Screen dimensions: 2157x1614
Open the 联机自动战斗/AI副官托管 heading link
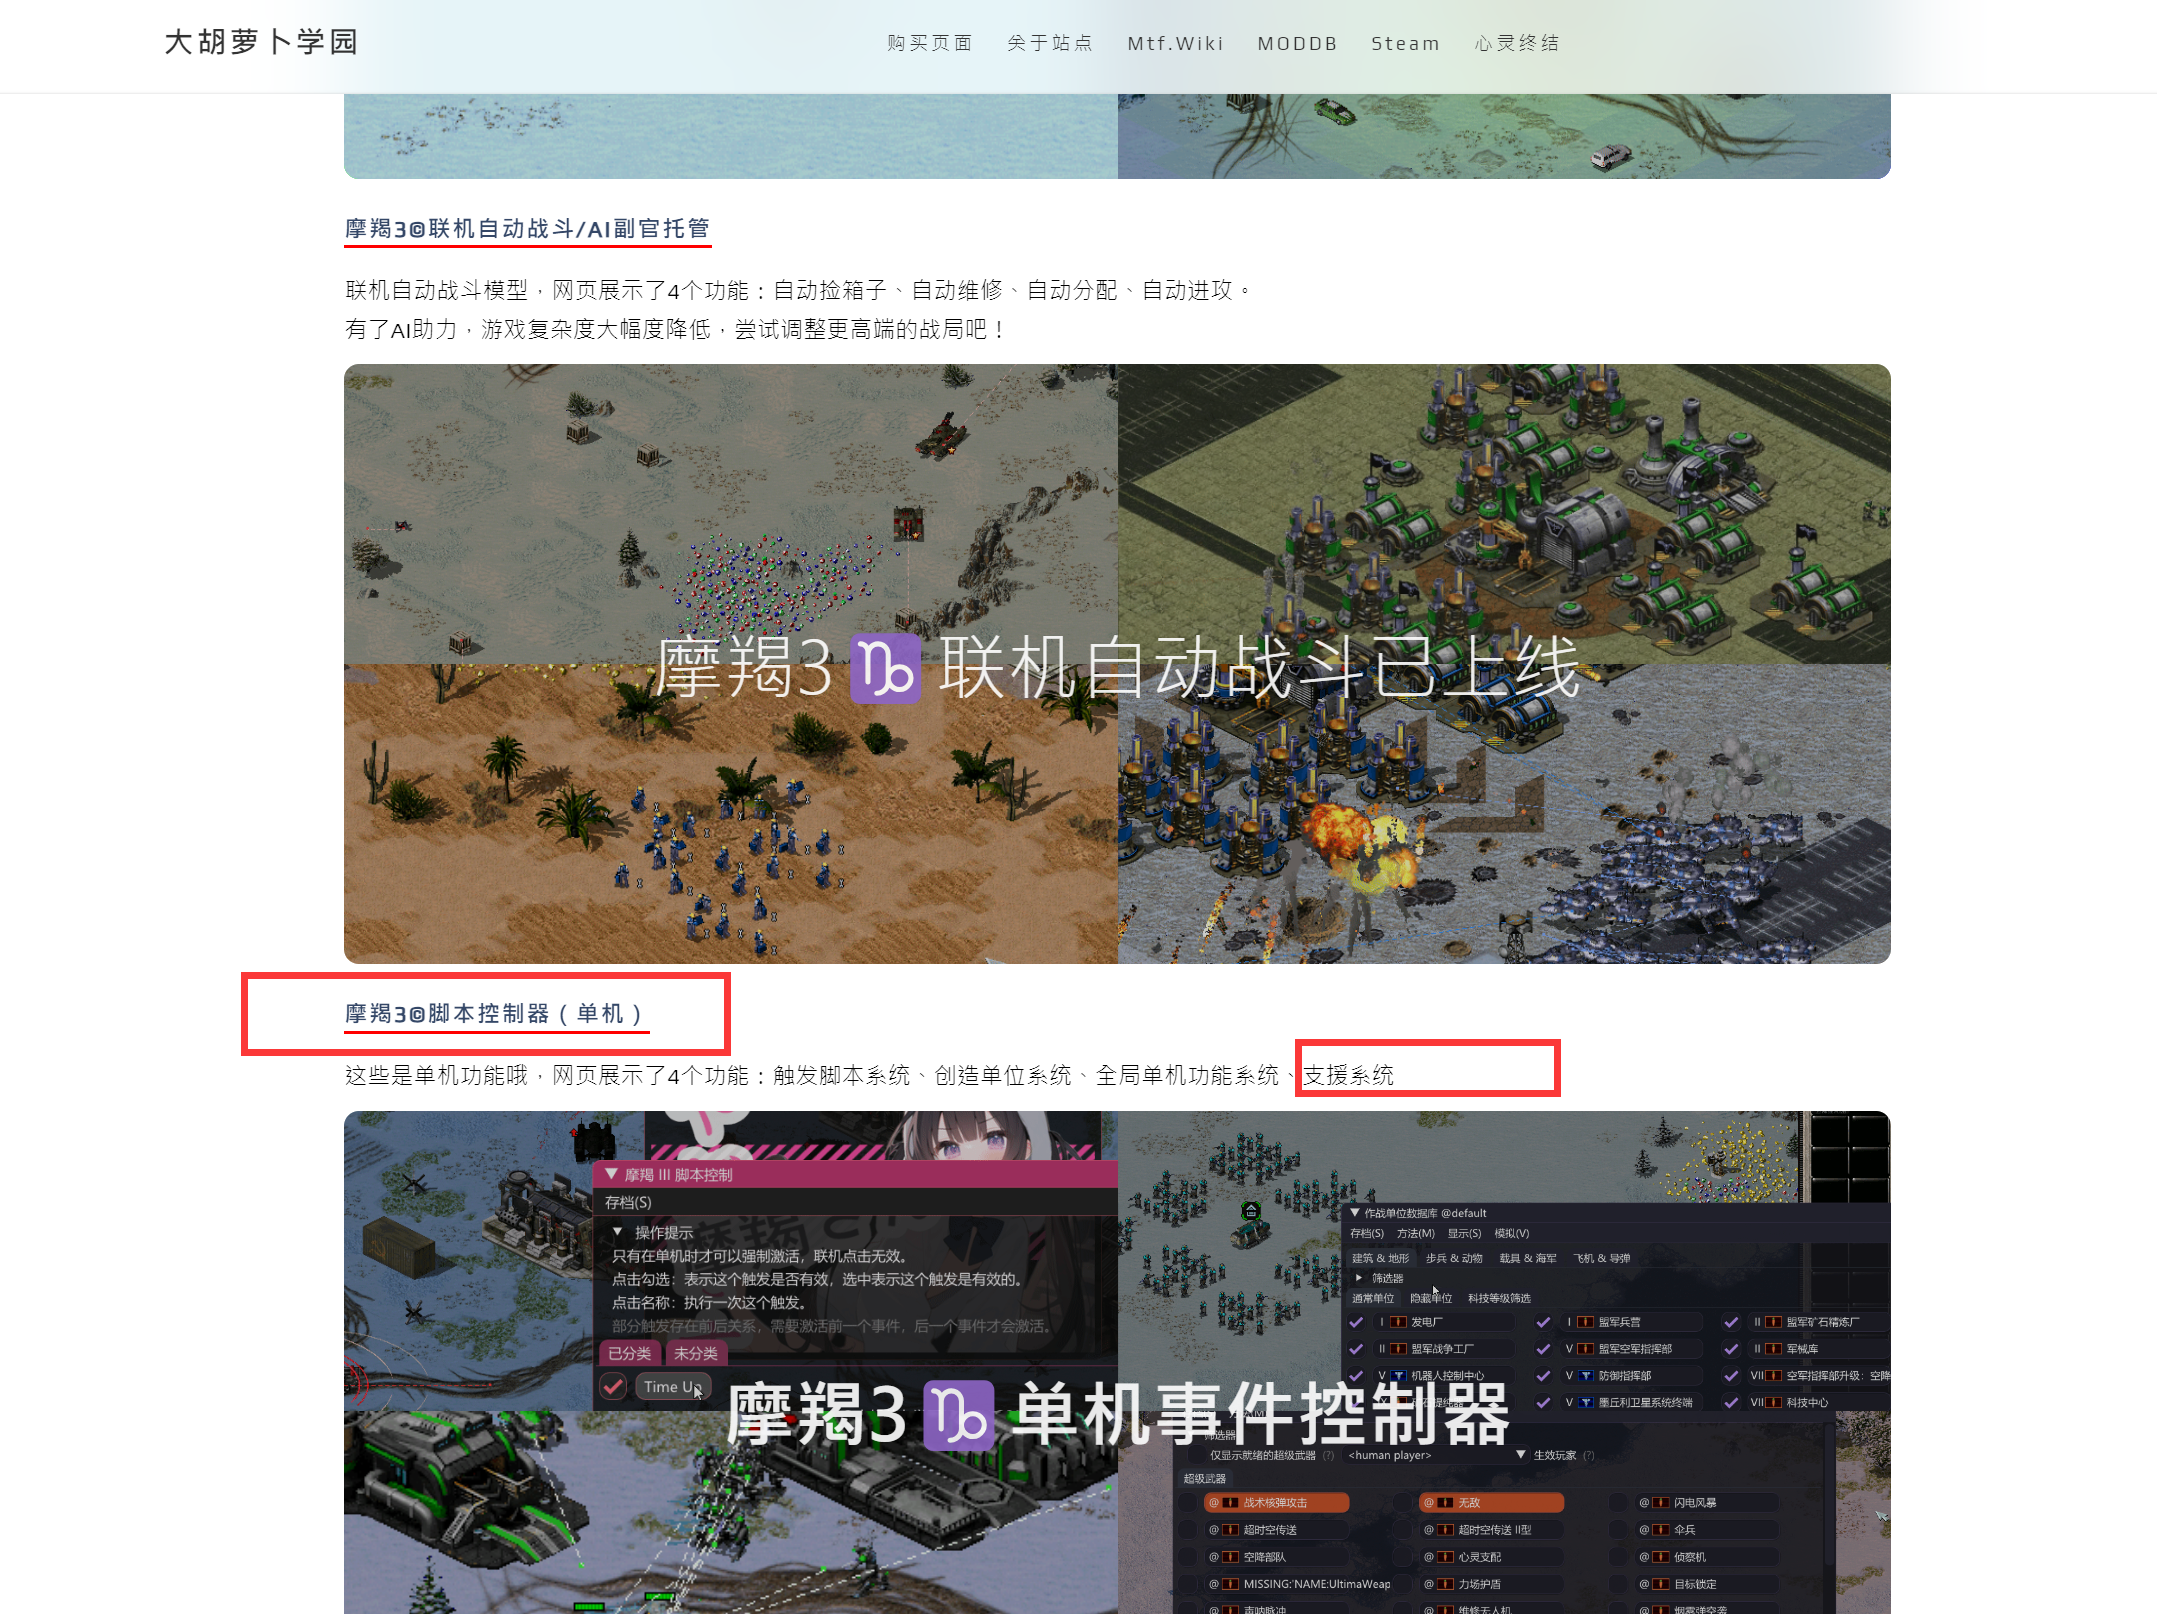[x=527, y=229]
